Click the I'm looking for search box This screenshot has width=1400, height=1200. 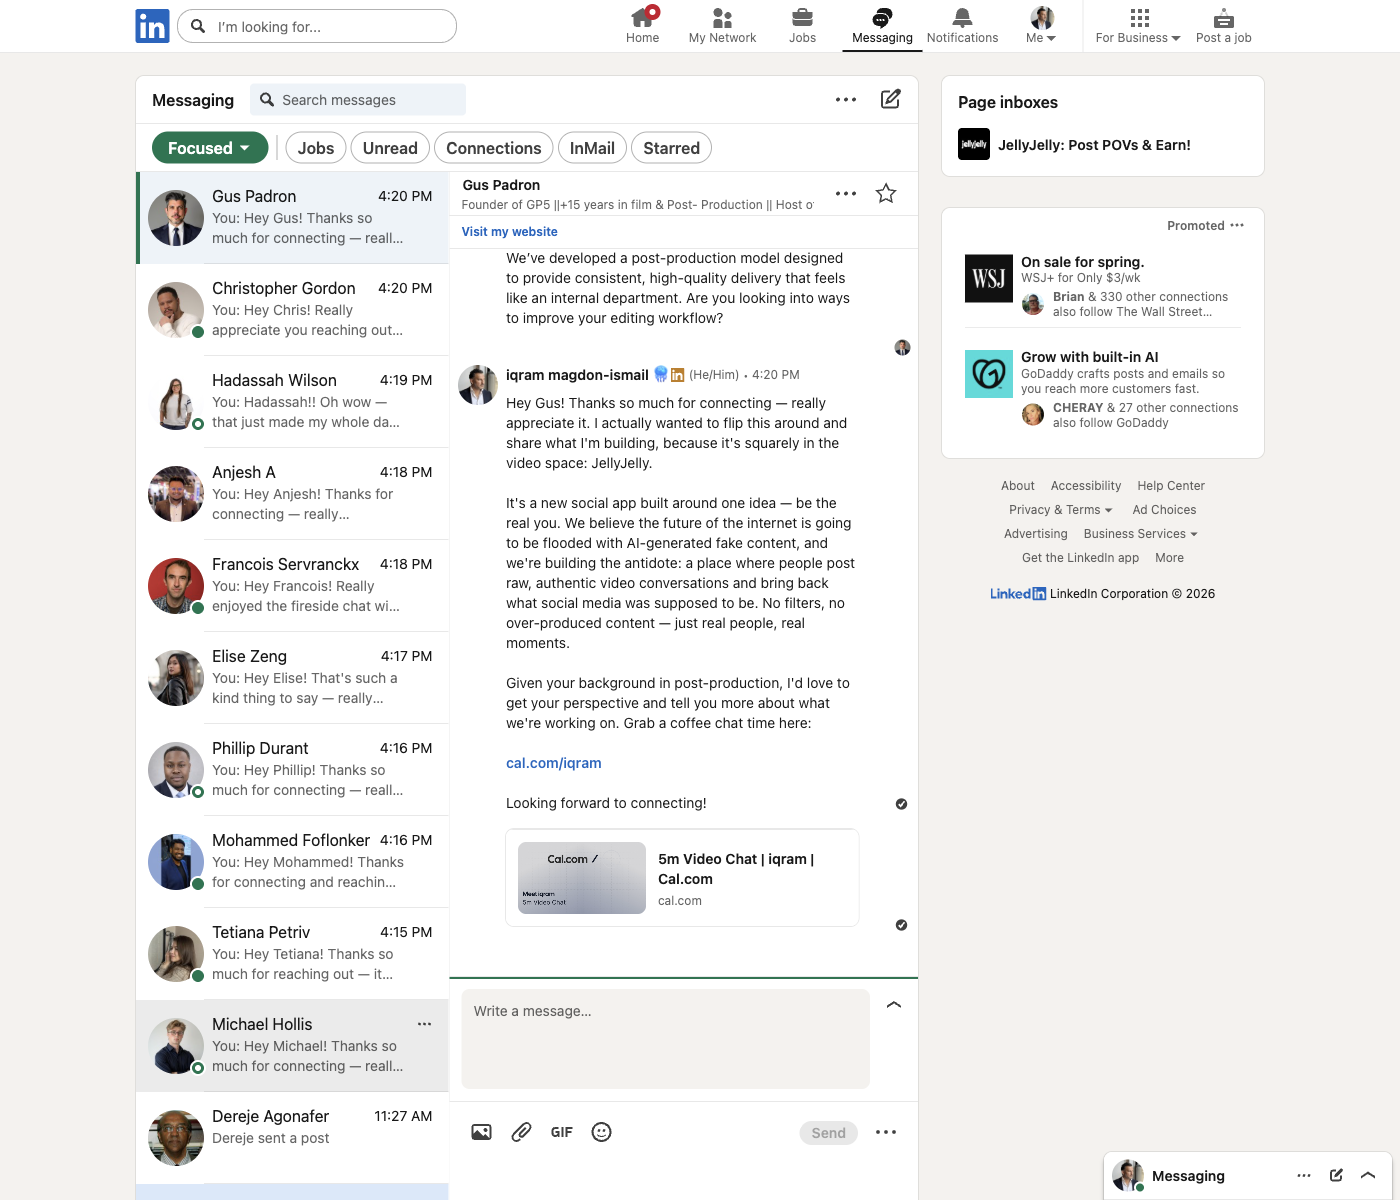point(317,26)
